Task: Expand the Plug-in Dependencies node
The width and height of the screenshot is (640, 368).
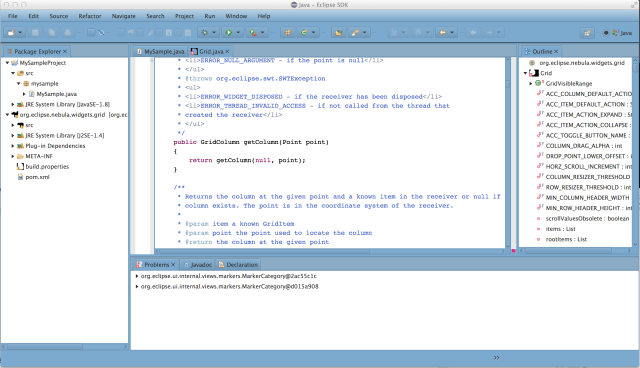Action: 13,146
